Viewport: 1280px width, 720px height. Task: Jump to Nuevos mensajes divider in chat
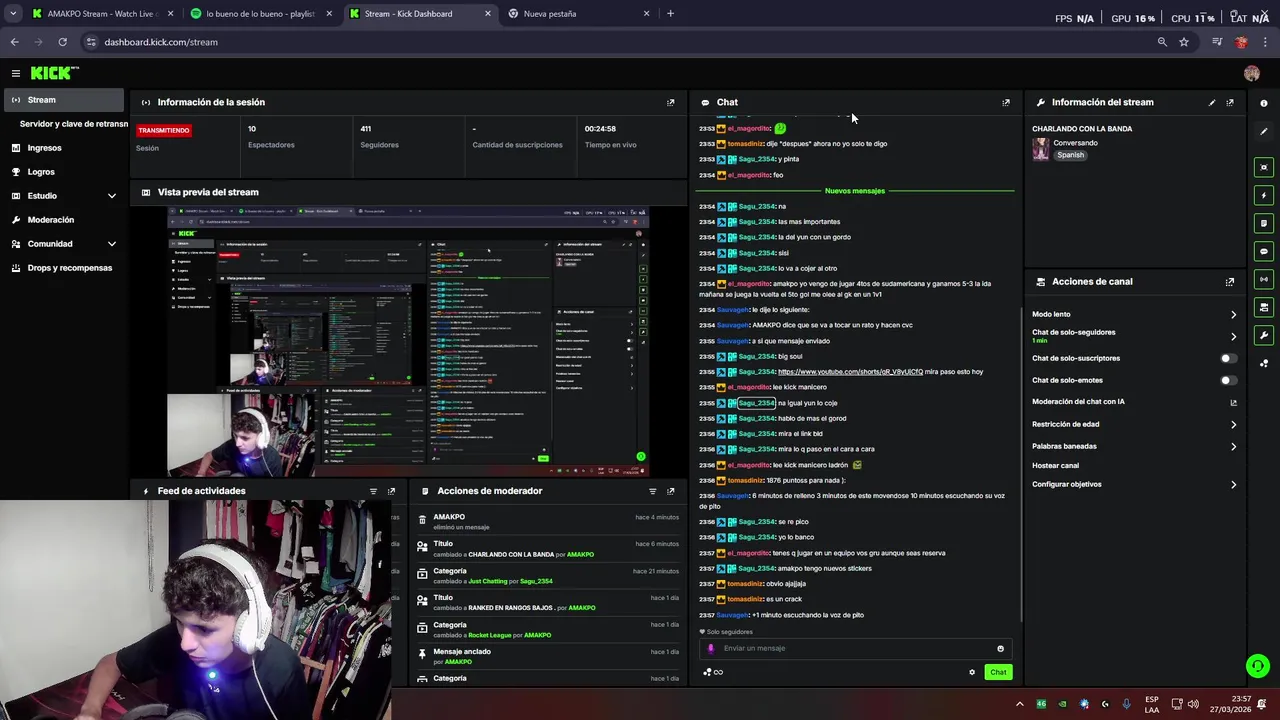coord(855,191)
